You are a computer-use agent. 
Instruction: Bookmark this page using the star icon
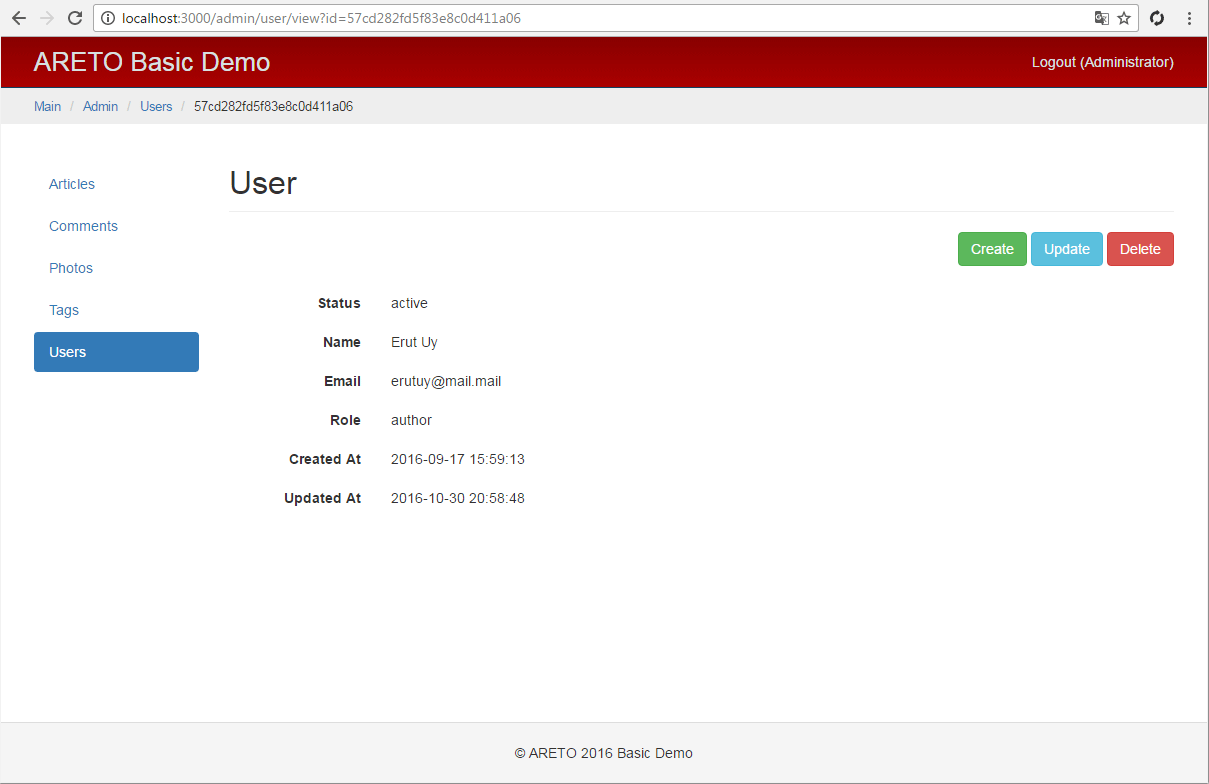(x=1124, y=18)
